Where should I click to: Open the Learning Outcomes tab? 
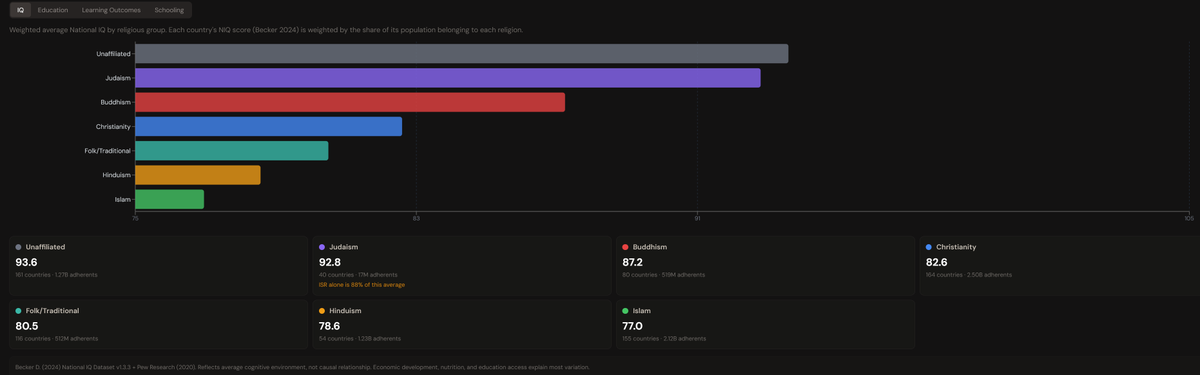coord(111,10)
